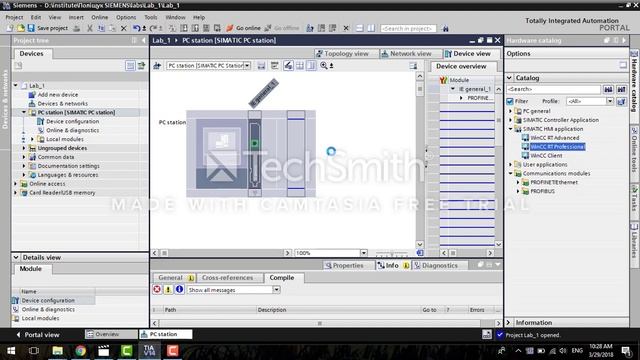640x360 pixels.
Task: Open Device configuration under PC station
Action: [x=72, y=121]
